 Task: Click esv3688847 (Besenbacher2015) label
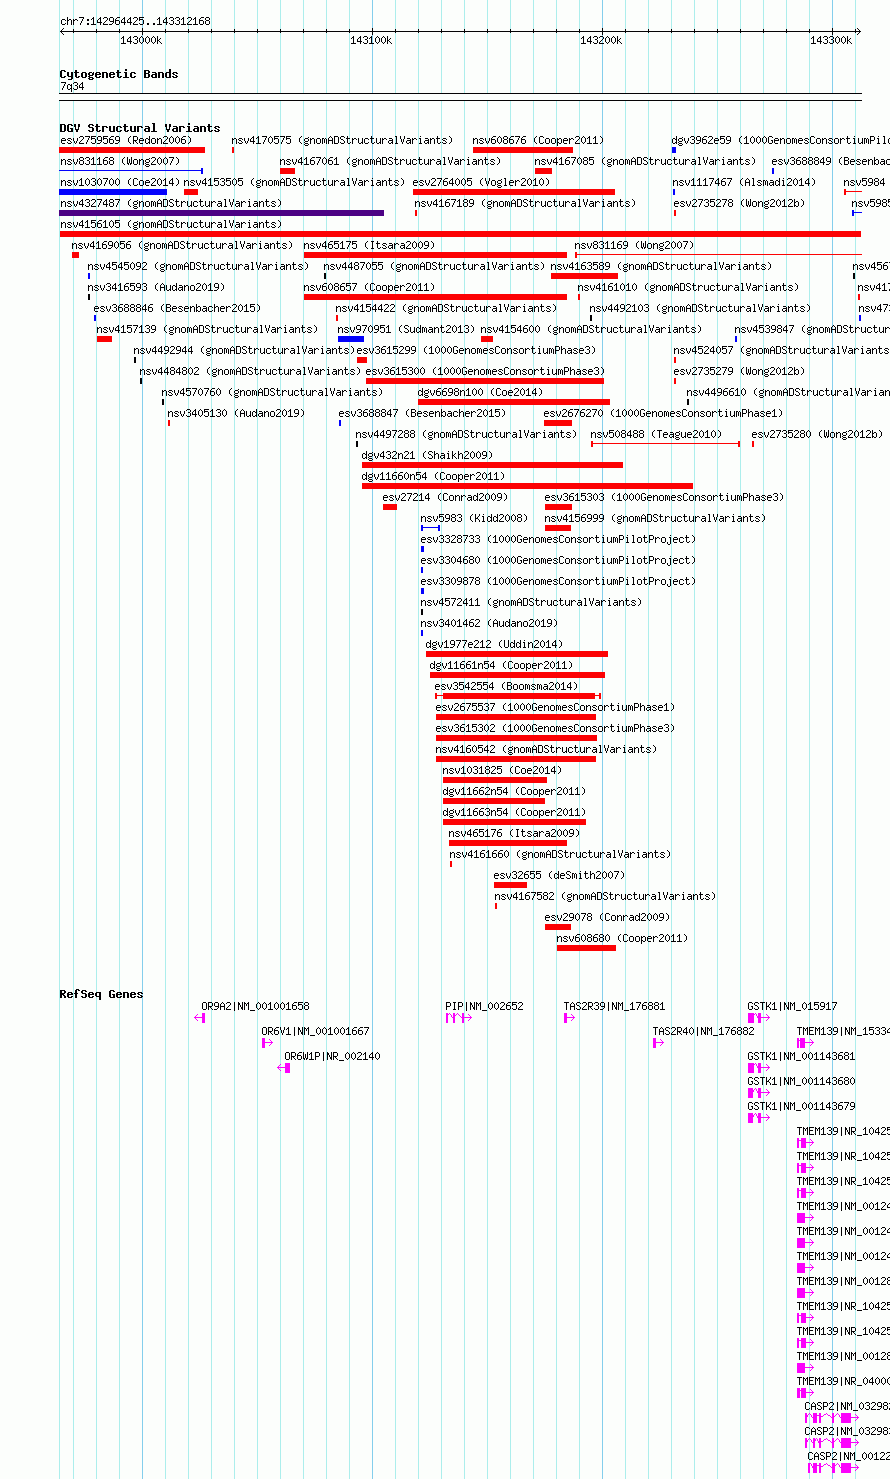[x=422, y=414]
